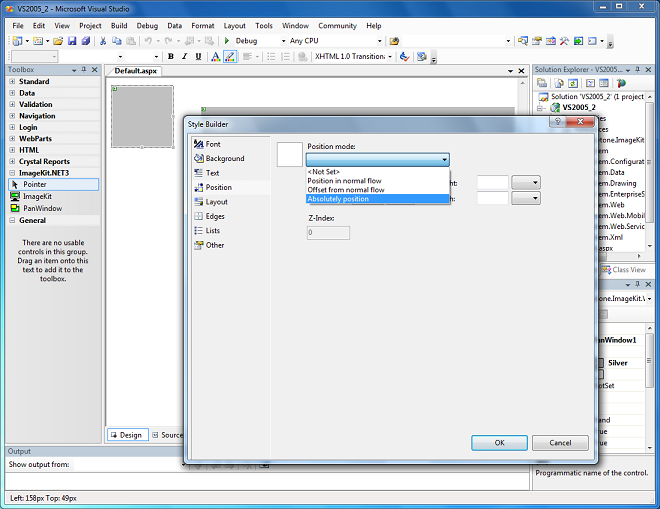The image size is (660, 509).
Task: Click the Save toolbar icon
Action: (72, 41)
